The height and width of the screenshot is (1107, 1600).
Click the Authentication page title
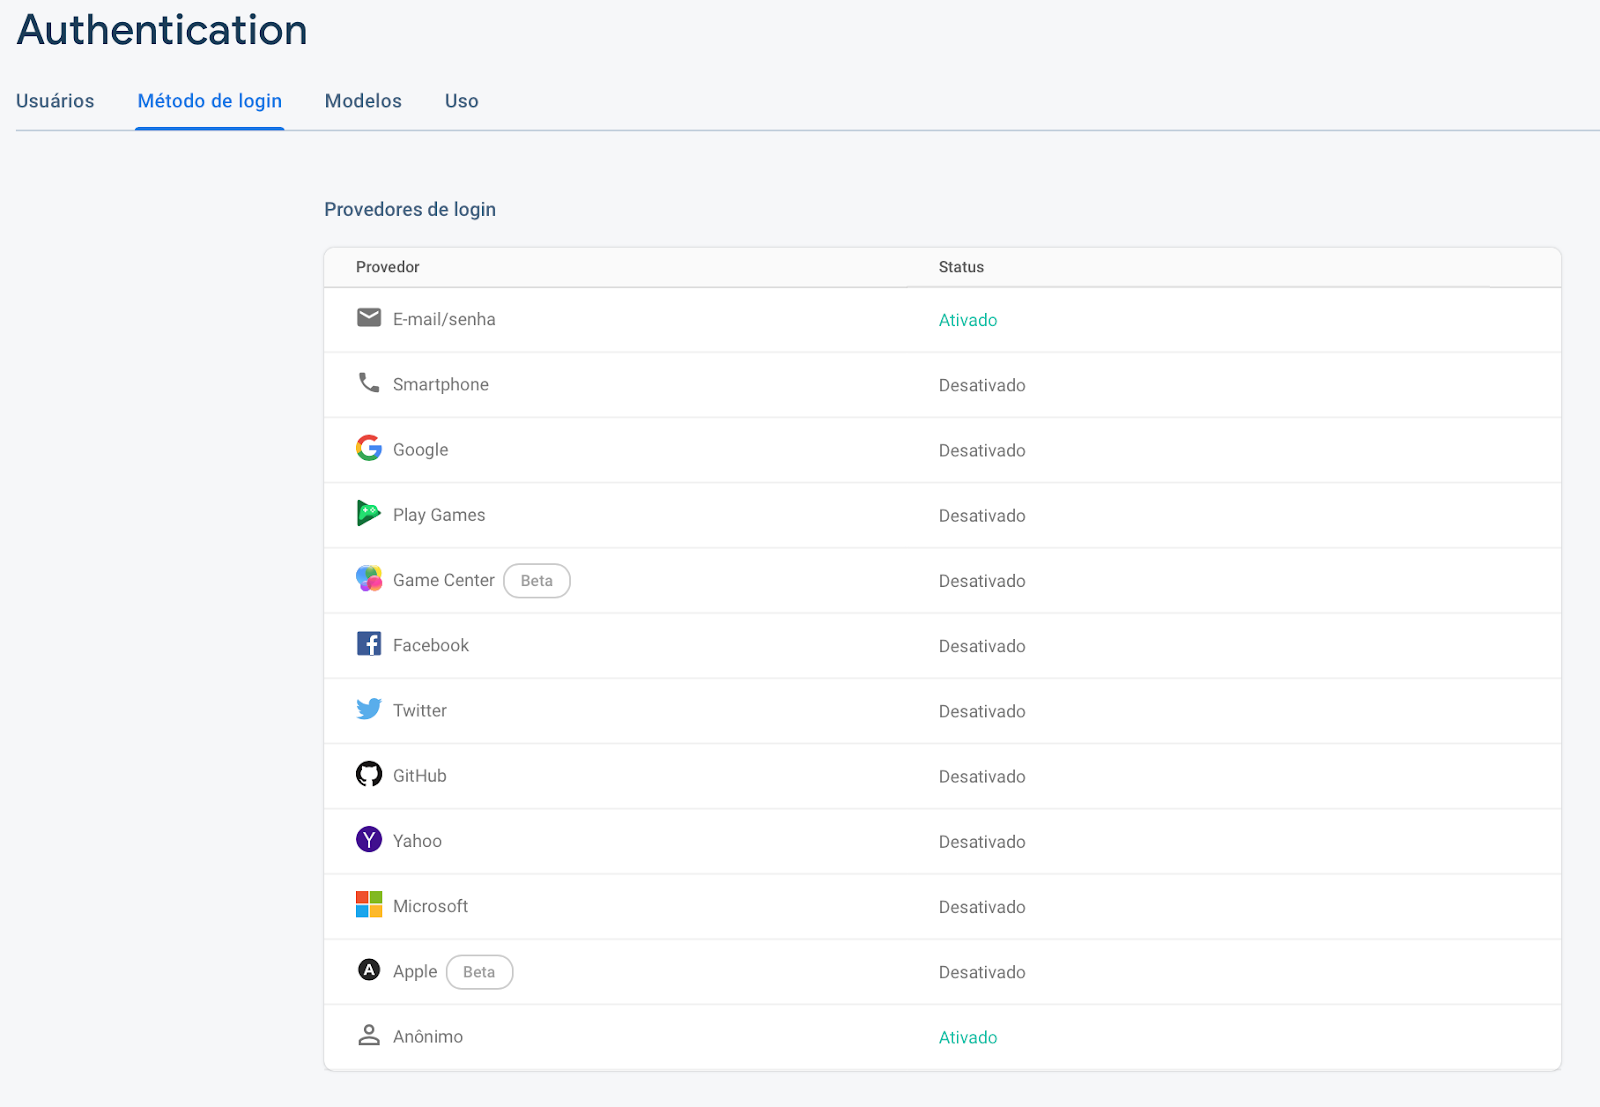(x=162, y=30)
